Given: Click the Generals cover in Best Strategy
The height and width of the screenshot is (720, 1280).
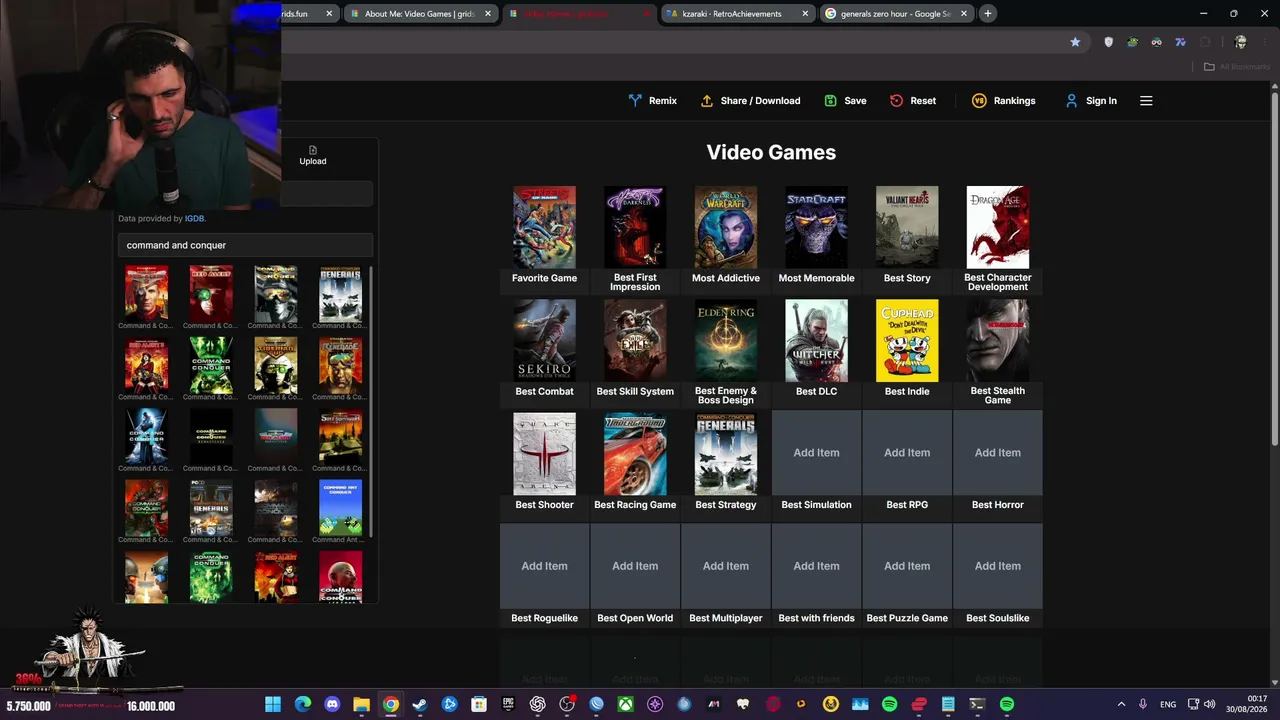Looking at the screenshot, I should click(726, 454).
